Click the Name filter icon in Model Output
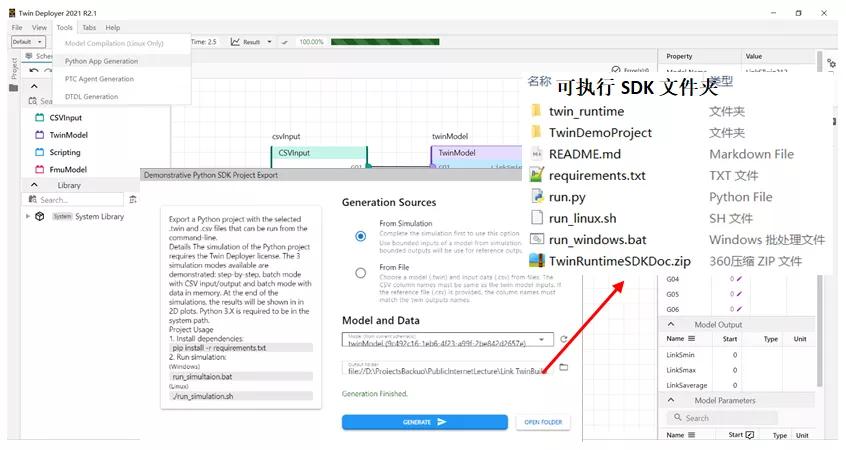The image size is (846, 450). (691, 339)
